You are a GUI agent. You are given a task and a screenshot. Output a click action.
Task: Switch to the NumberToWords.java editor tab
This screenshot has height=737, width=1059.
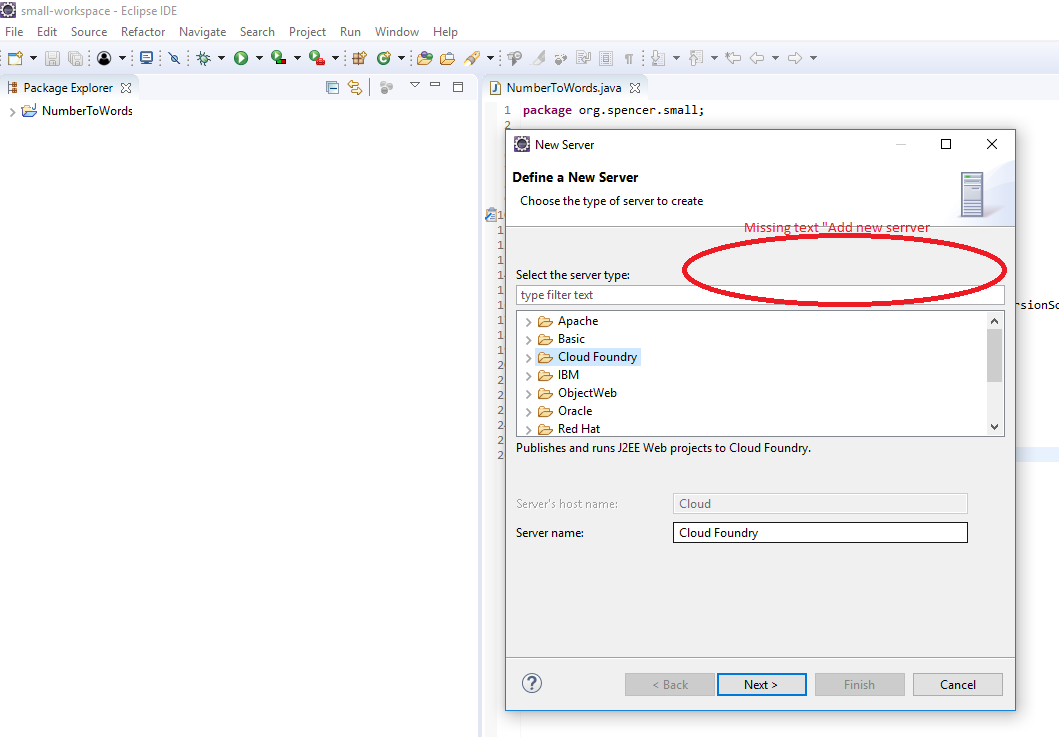[x=563, y=88]
